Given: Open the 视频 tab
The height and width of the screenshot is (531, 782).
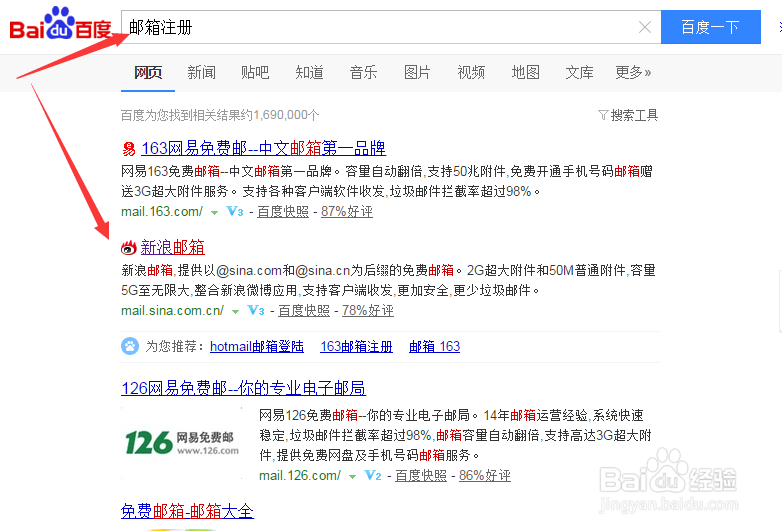Looking at the screenshot, I should 471,73.
